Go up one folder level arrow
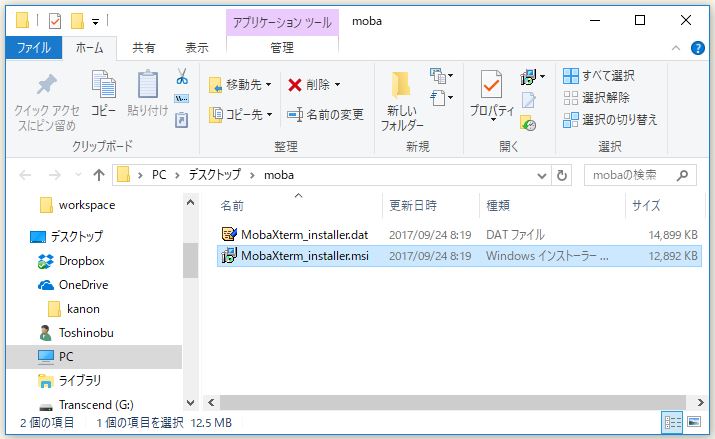This screenshot has height=439, width=715. point(99,175)
